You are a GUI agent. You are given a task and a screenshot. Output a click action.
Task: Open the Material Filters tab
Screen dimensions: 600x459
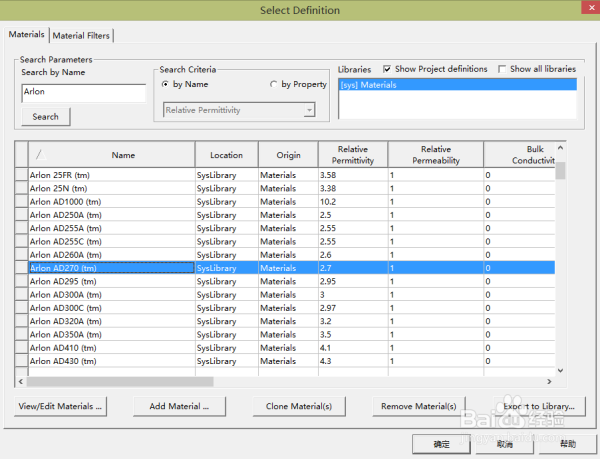[81, 36]
